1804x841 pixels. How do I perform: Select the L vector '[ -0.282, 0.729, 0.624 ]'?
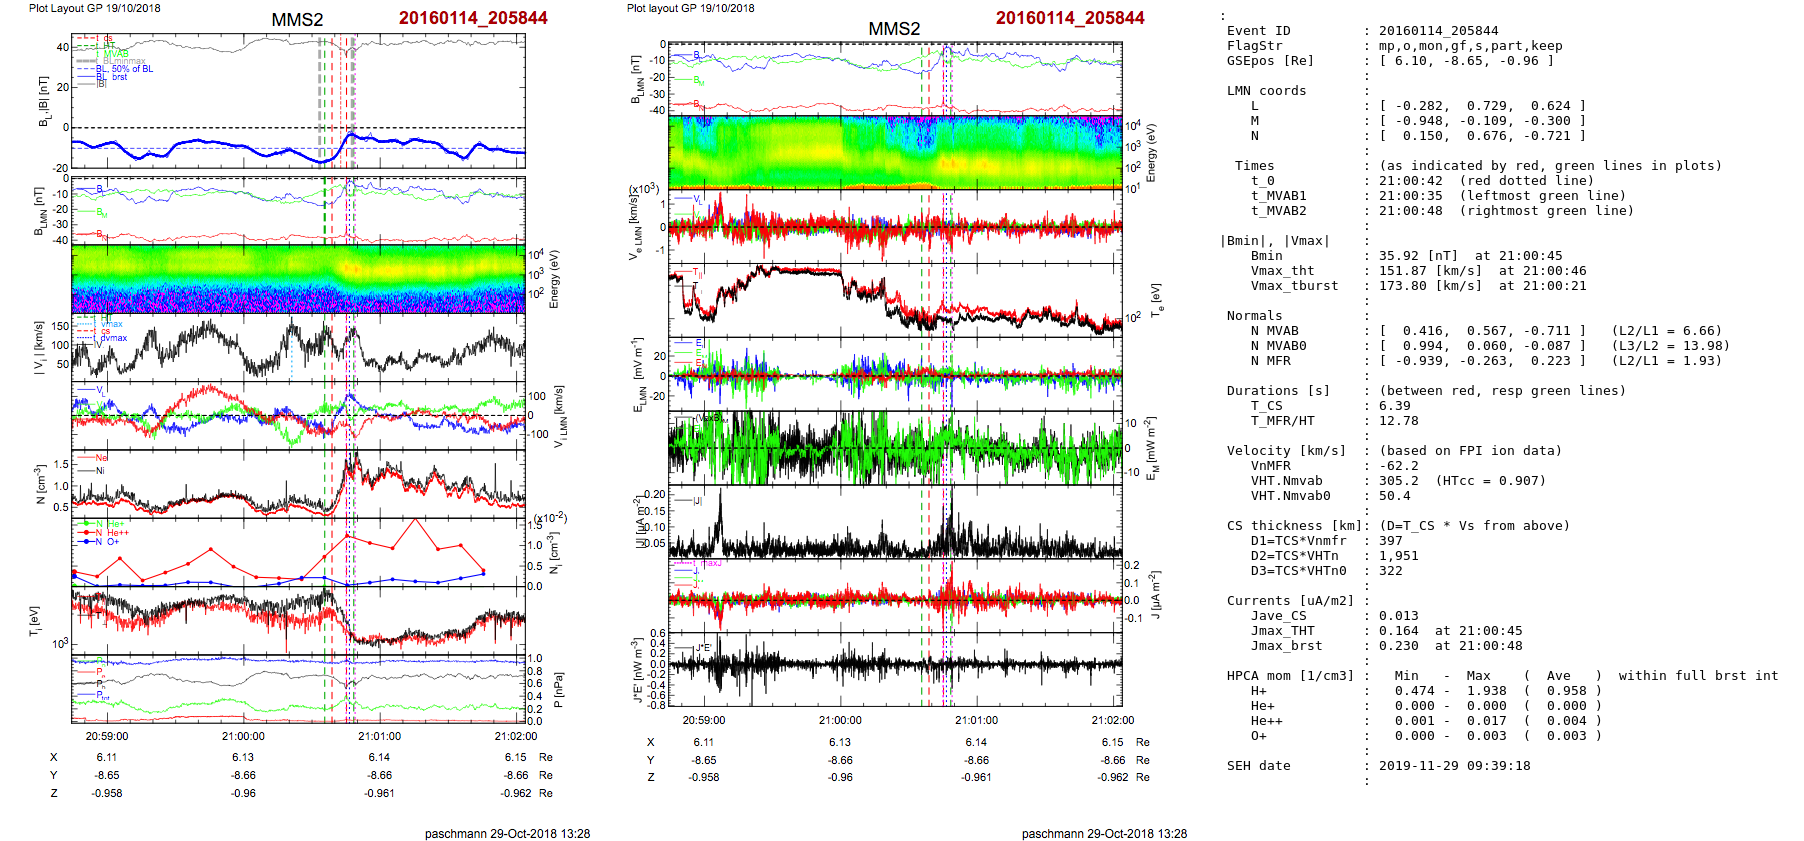coord(1483,106)
